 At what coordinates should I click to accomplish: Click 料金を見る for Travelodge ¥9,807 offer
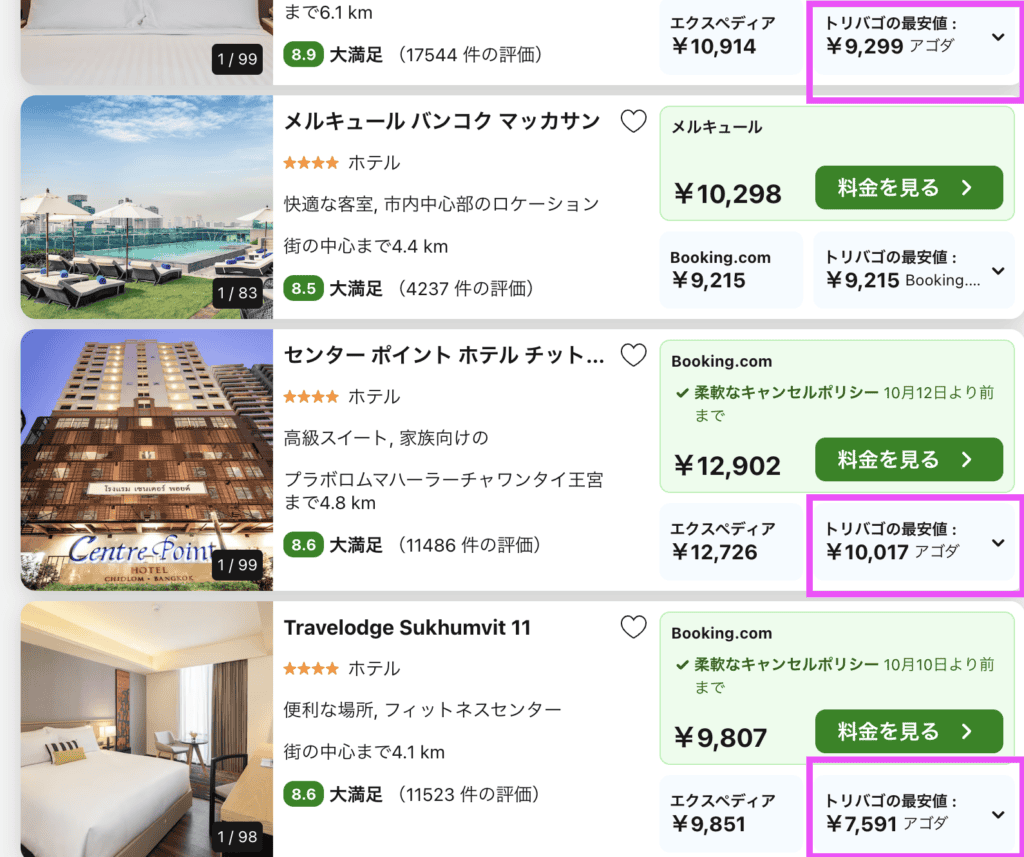[909, 731]
